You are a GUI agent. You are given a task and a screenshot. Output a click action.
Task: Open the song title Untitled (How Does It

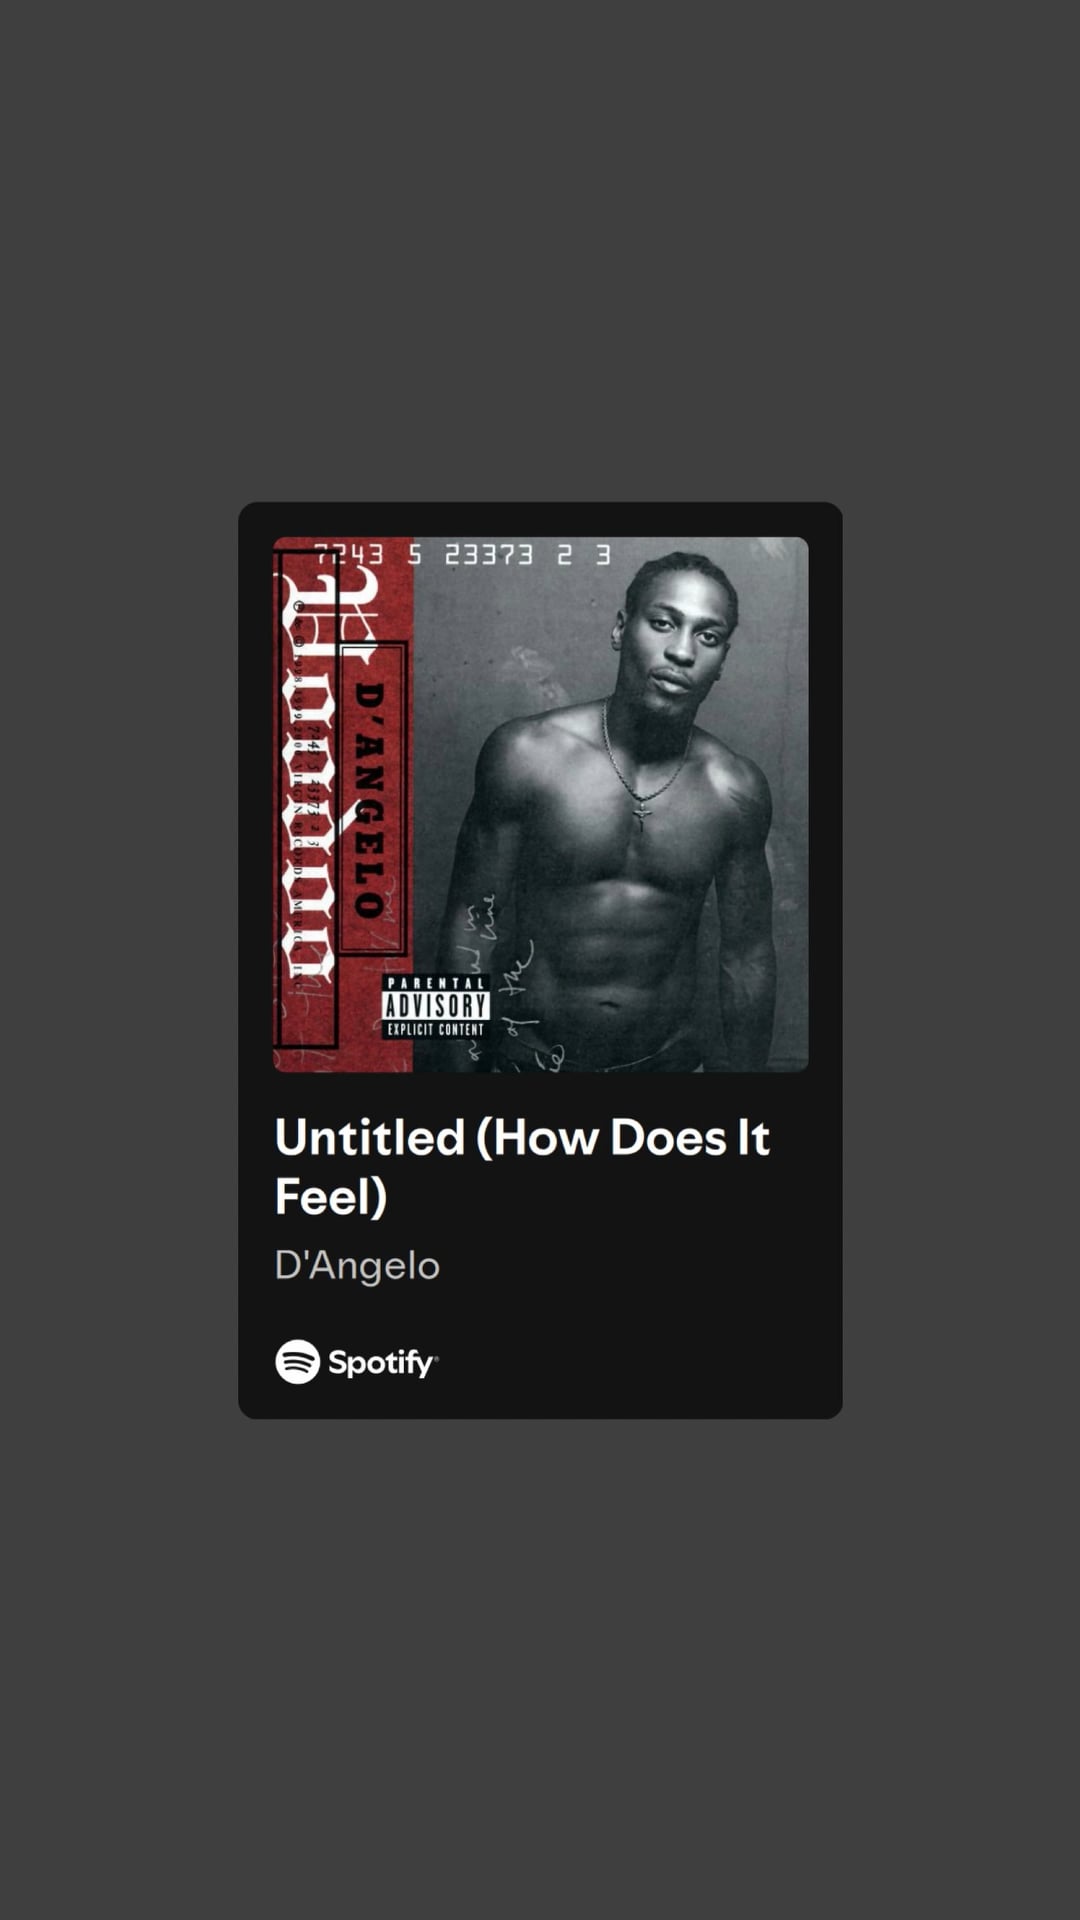[522, 1137]
